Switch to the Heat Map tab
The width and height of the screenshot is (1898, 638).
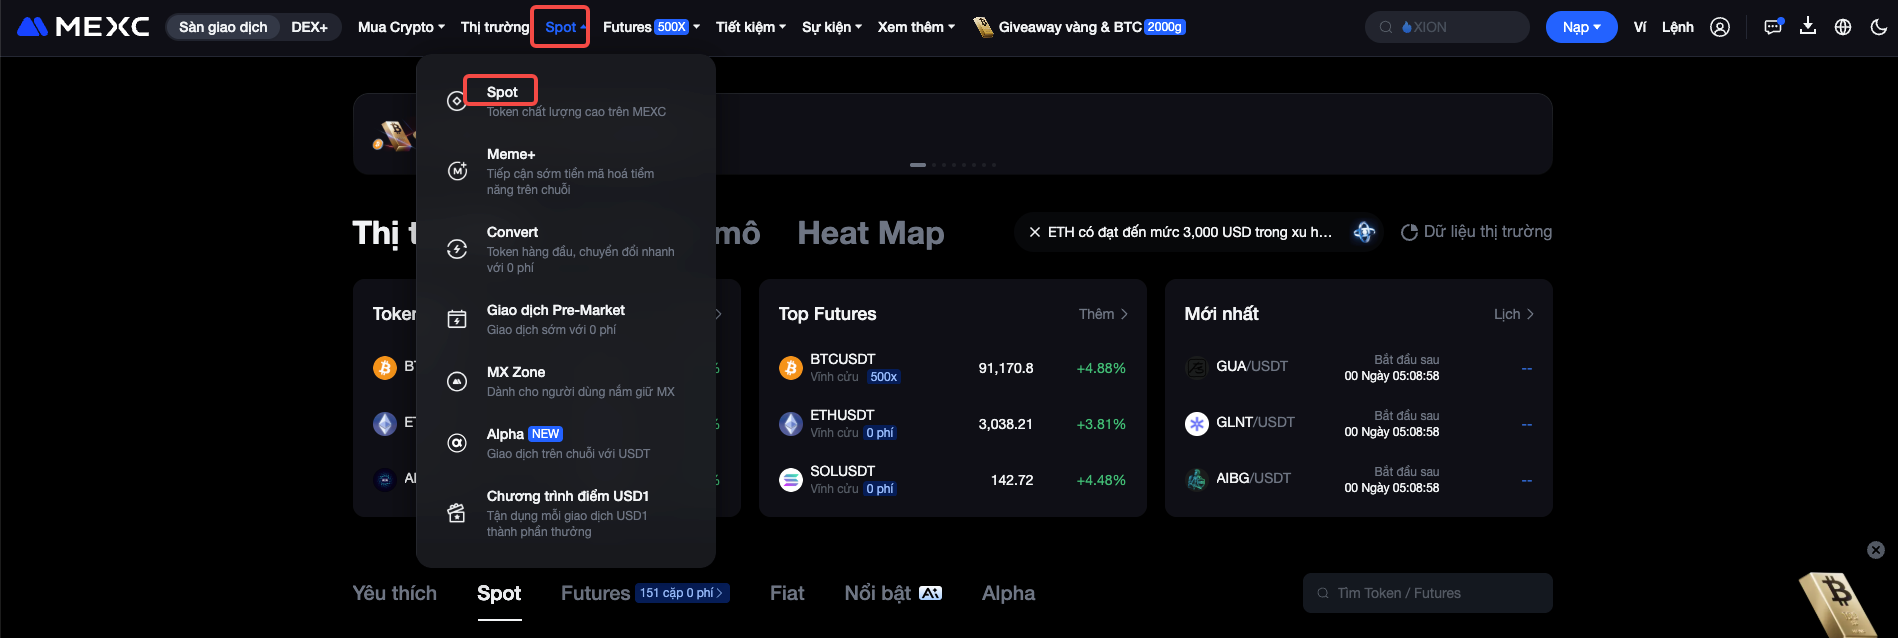(870, 233)
